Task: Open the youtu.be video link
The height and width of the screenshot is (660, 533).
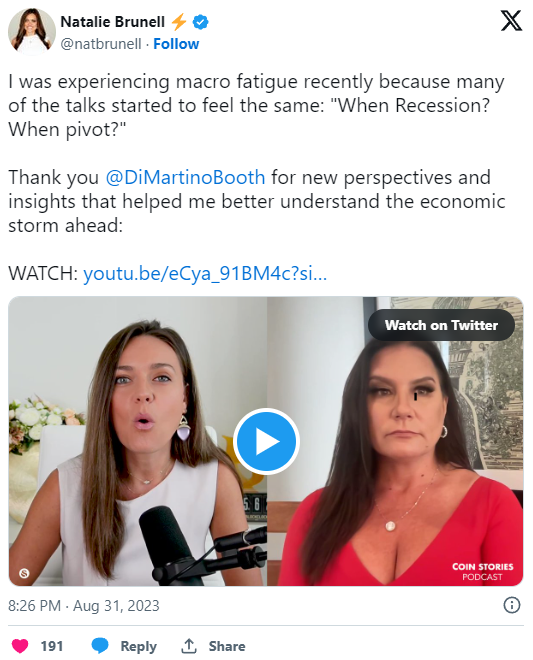Action: (x=205, y=274)
